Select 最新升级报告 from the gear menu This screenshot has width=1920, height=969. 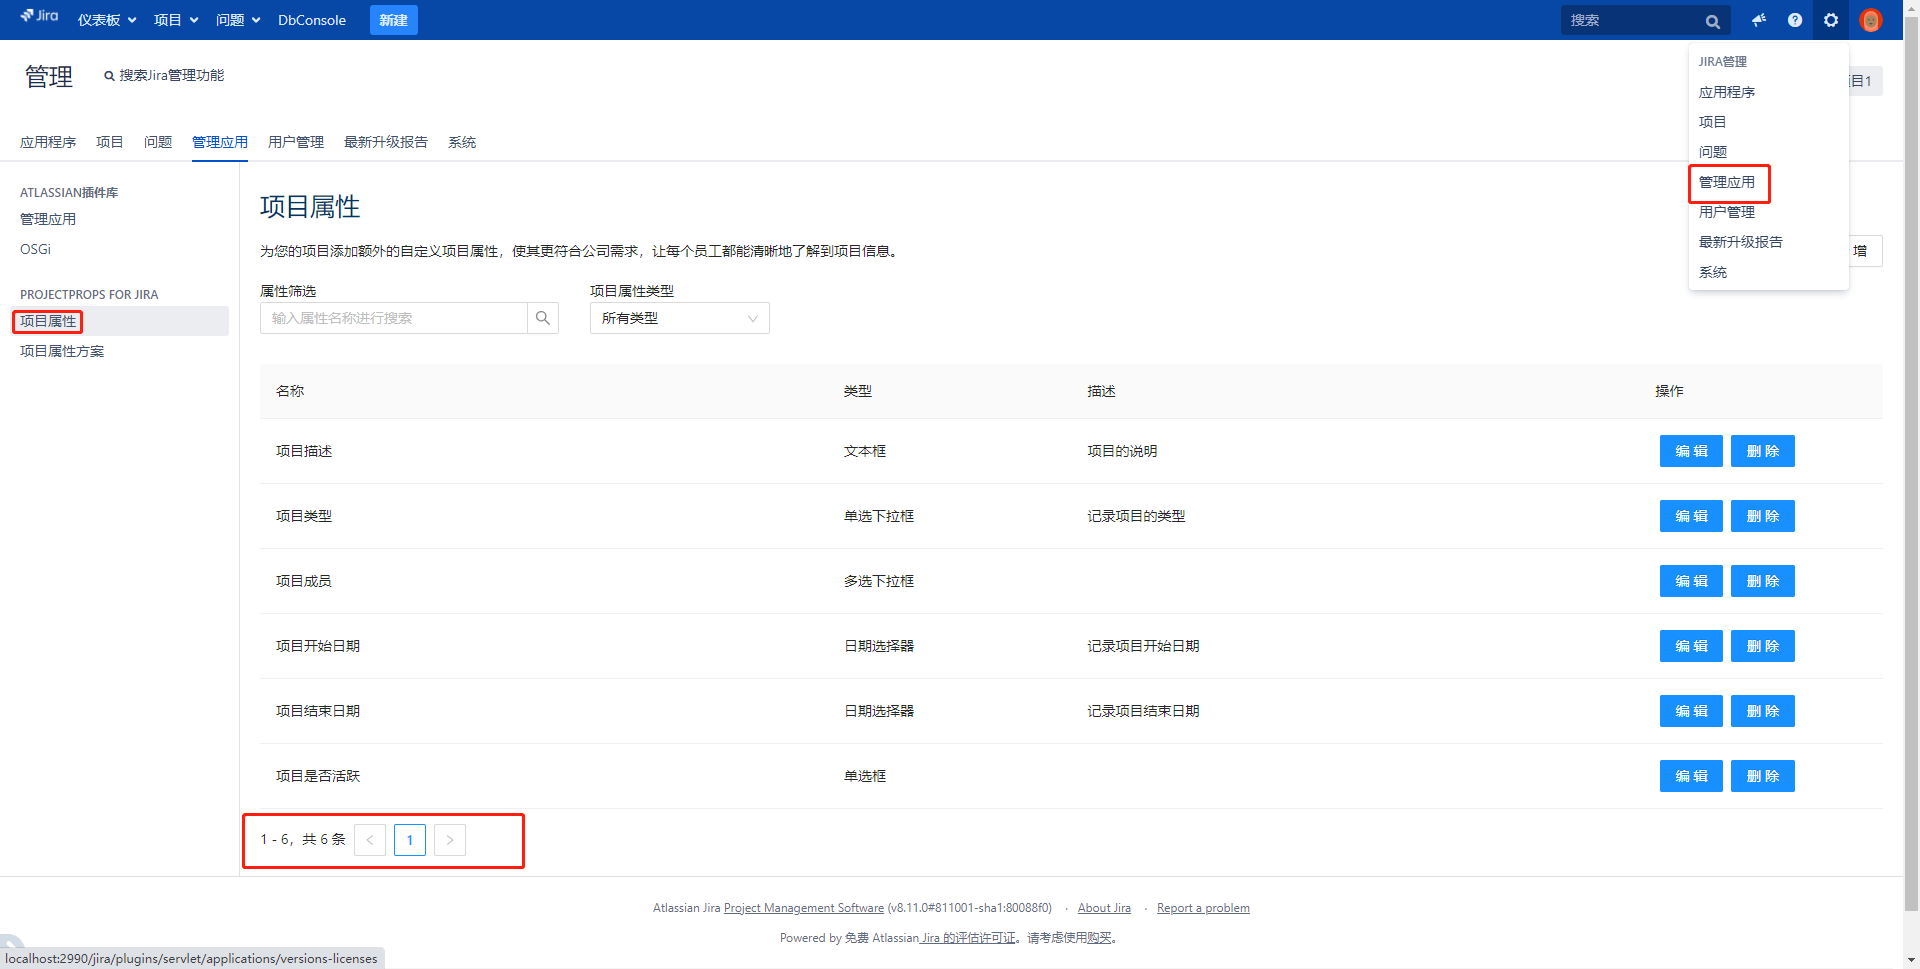click(x=1740, y=242)
